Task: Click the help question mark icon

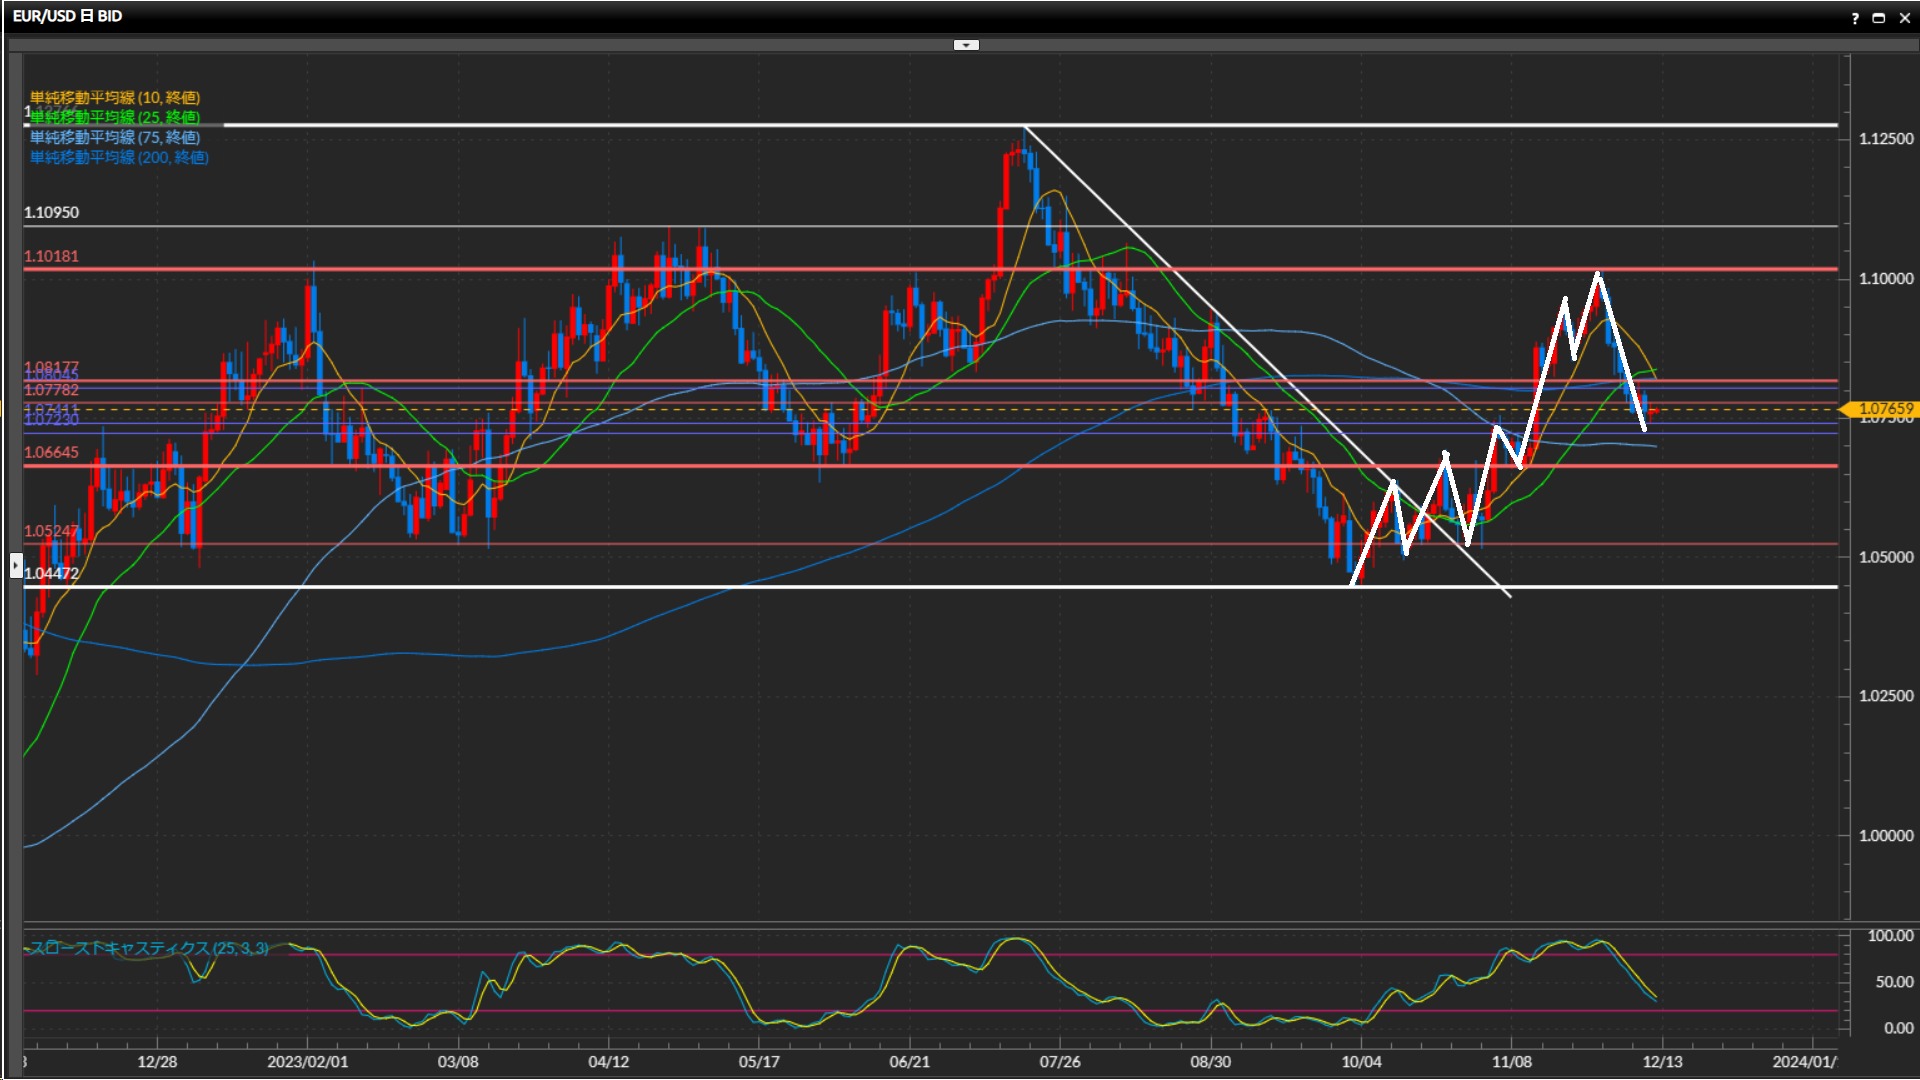Action: click(1855, 18)
